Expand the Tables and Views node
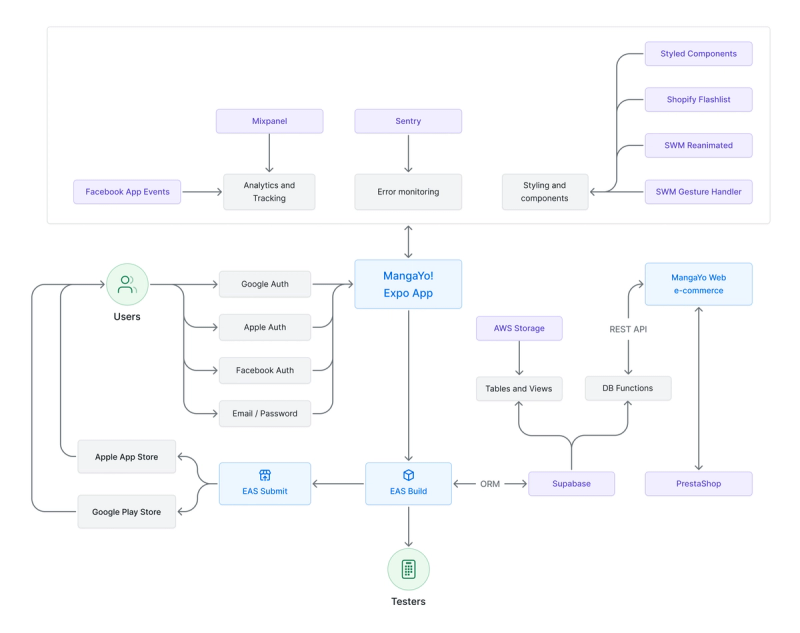 519,388
